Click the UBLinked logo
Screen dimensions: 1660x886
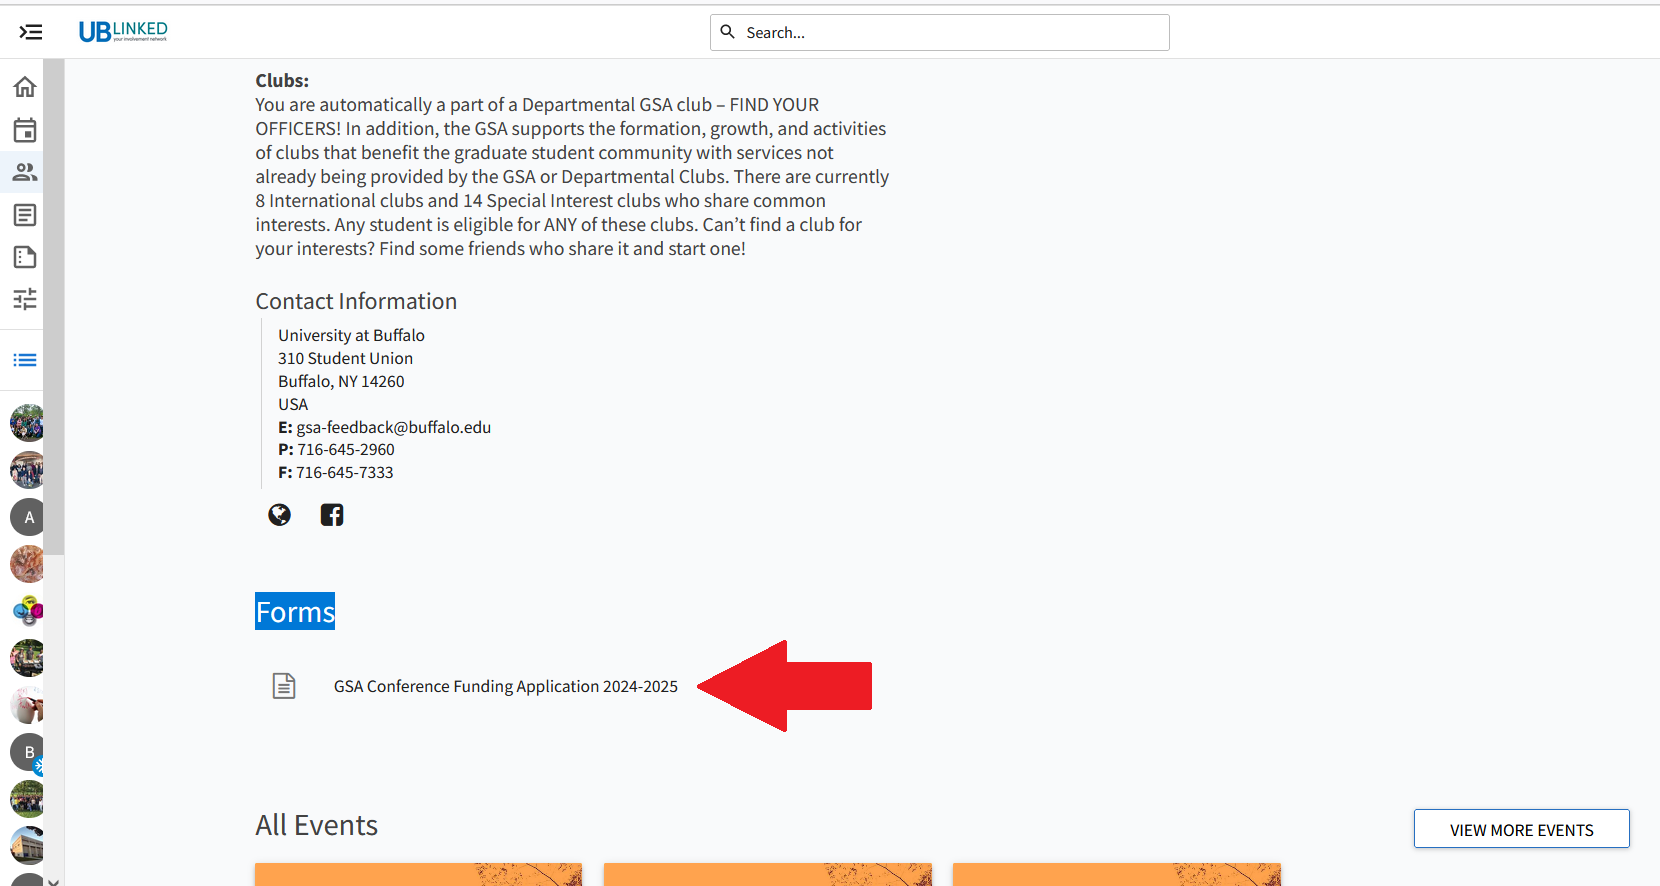(x=123, y=32)
